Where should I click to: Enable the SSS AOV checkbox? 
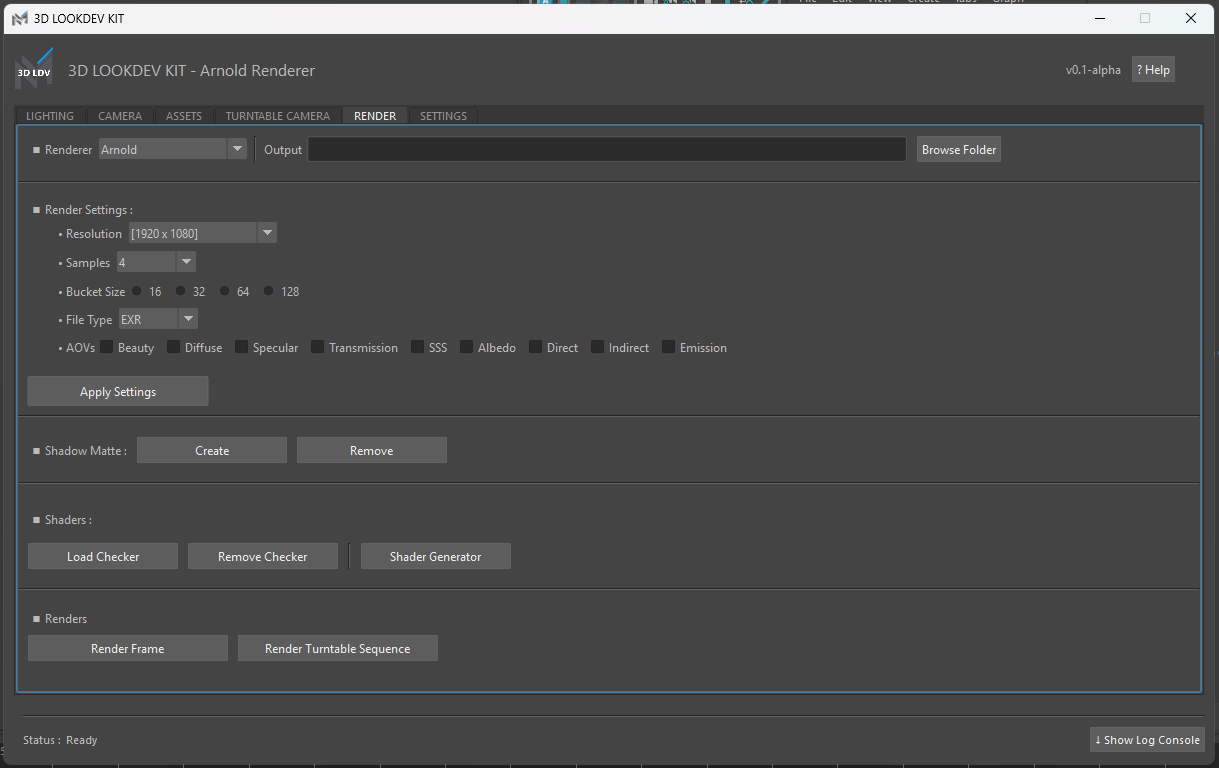(x=417, y=347)
